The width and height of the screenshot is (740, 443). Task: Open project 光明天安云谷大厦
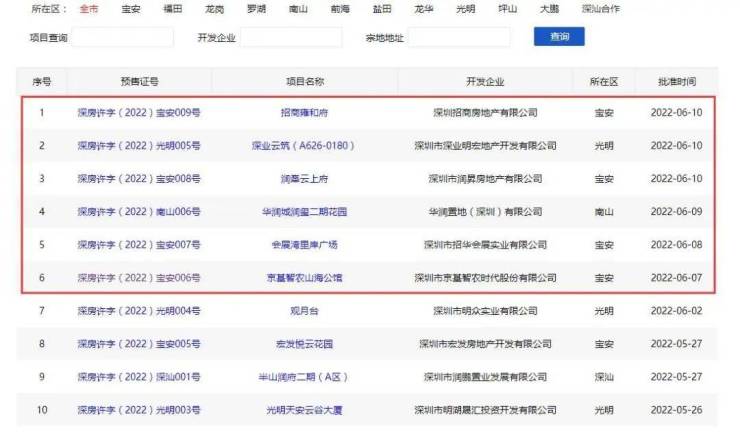pos(304,410)
